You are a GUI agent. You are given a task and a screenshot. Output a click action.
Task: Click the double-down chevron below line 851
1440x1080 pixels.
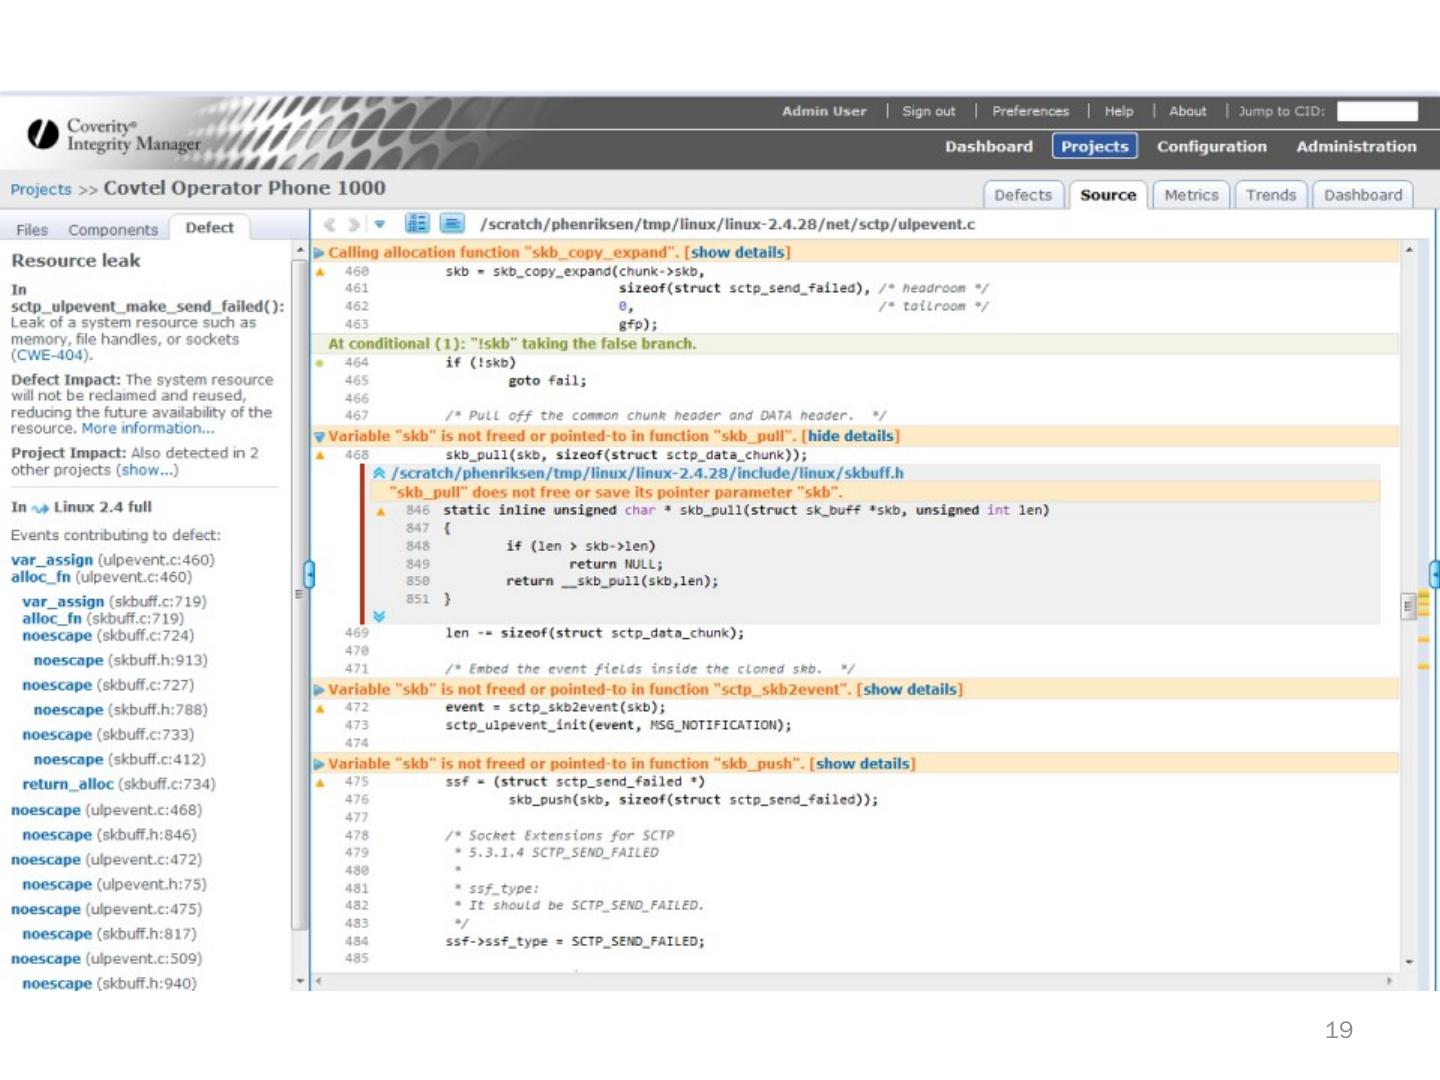click(x=379, y=616)
